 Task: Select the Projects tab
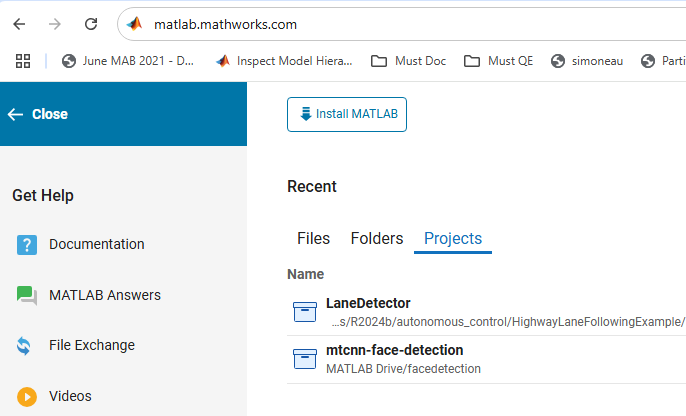[x=453, y=239]
